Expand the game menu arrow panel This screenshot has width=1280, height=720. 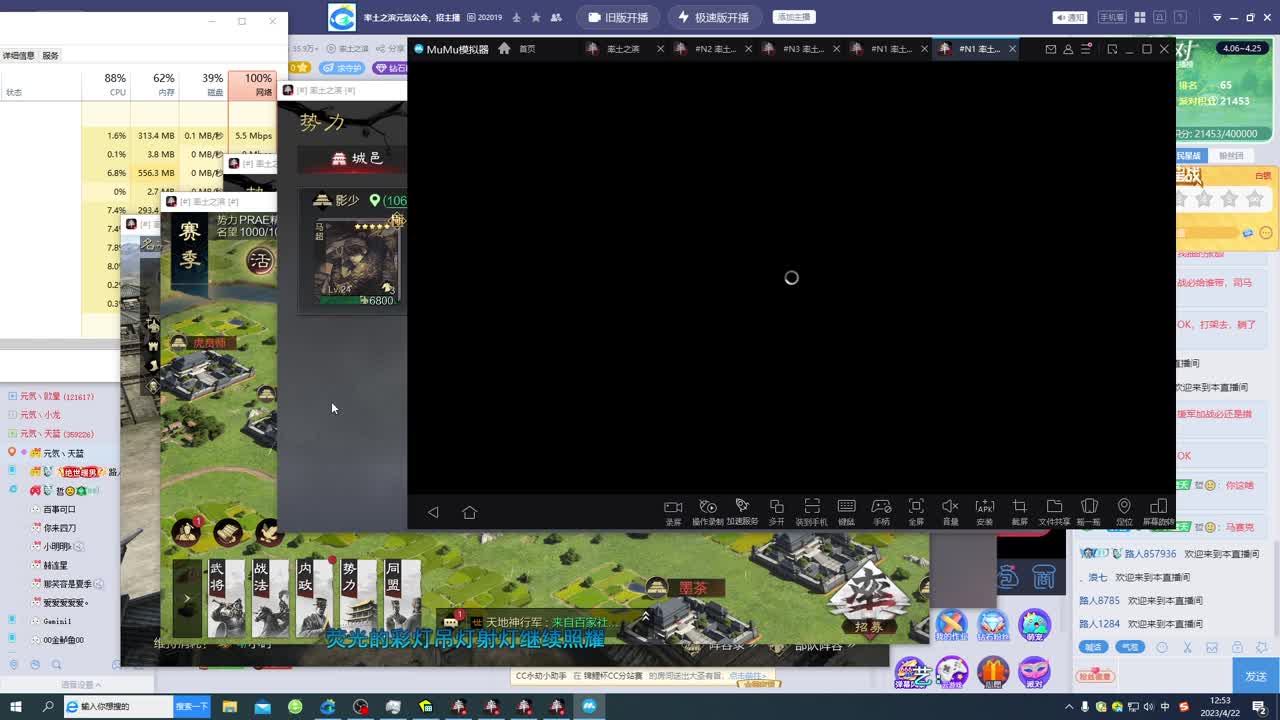[187, 598]
